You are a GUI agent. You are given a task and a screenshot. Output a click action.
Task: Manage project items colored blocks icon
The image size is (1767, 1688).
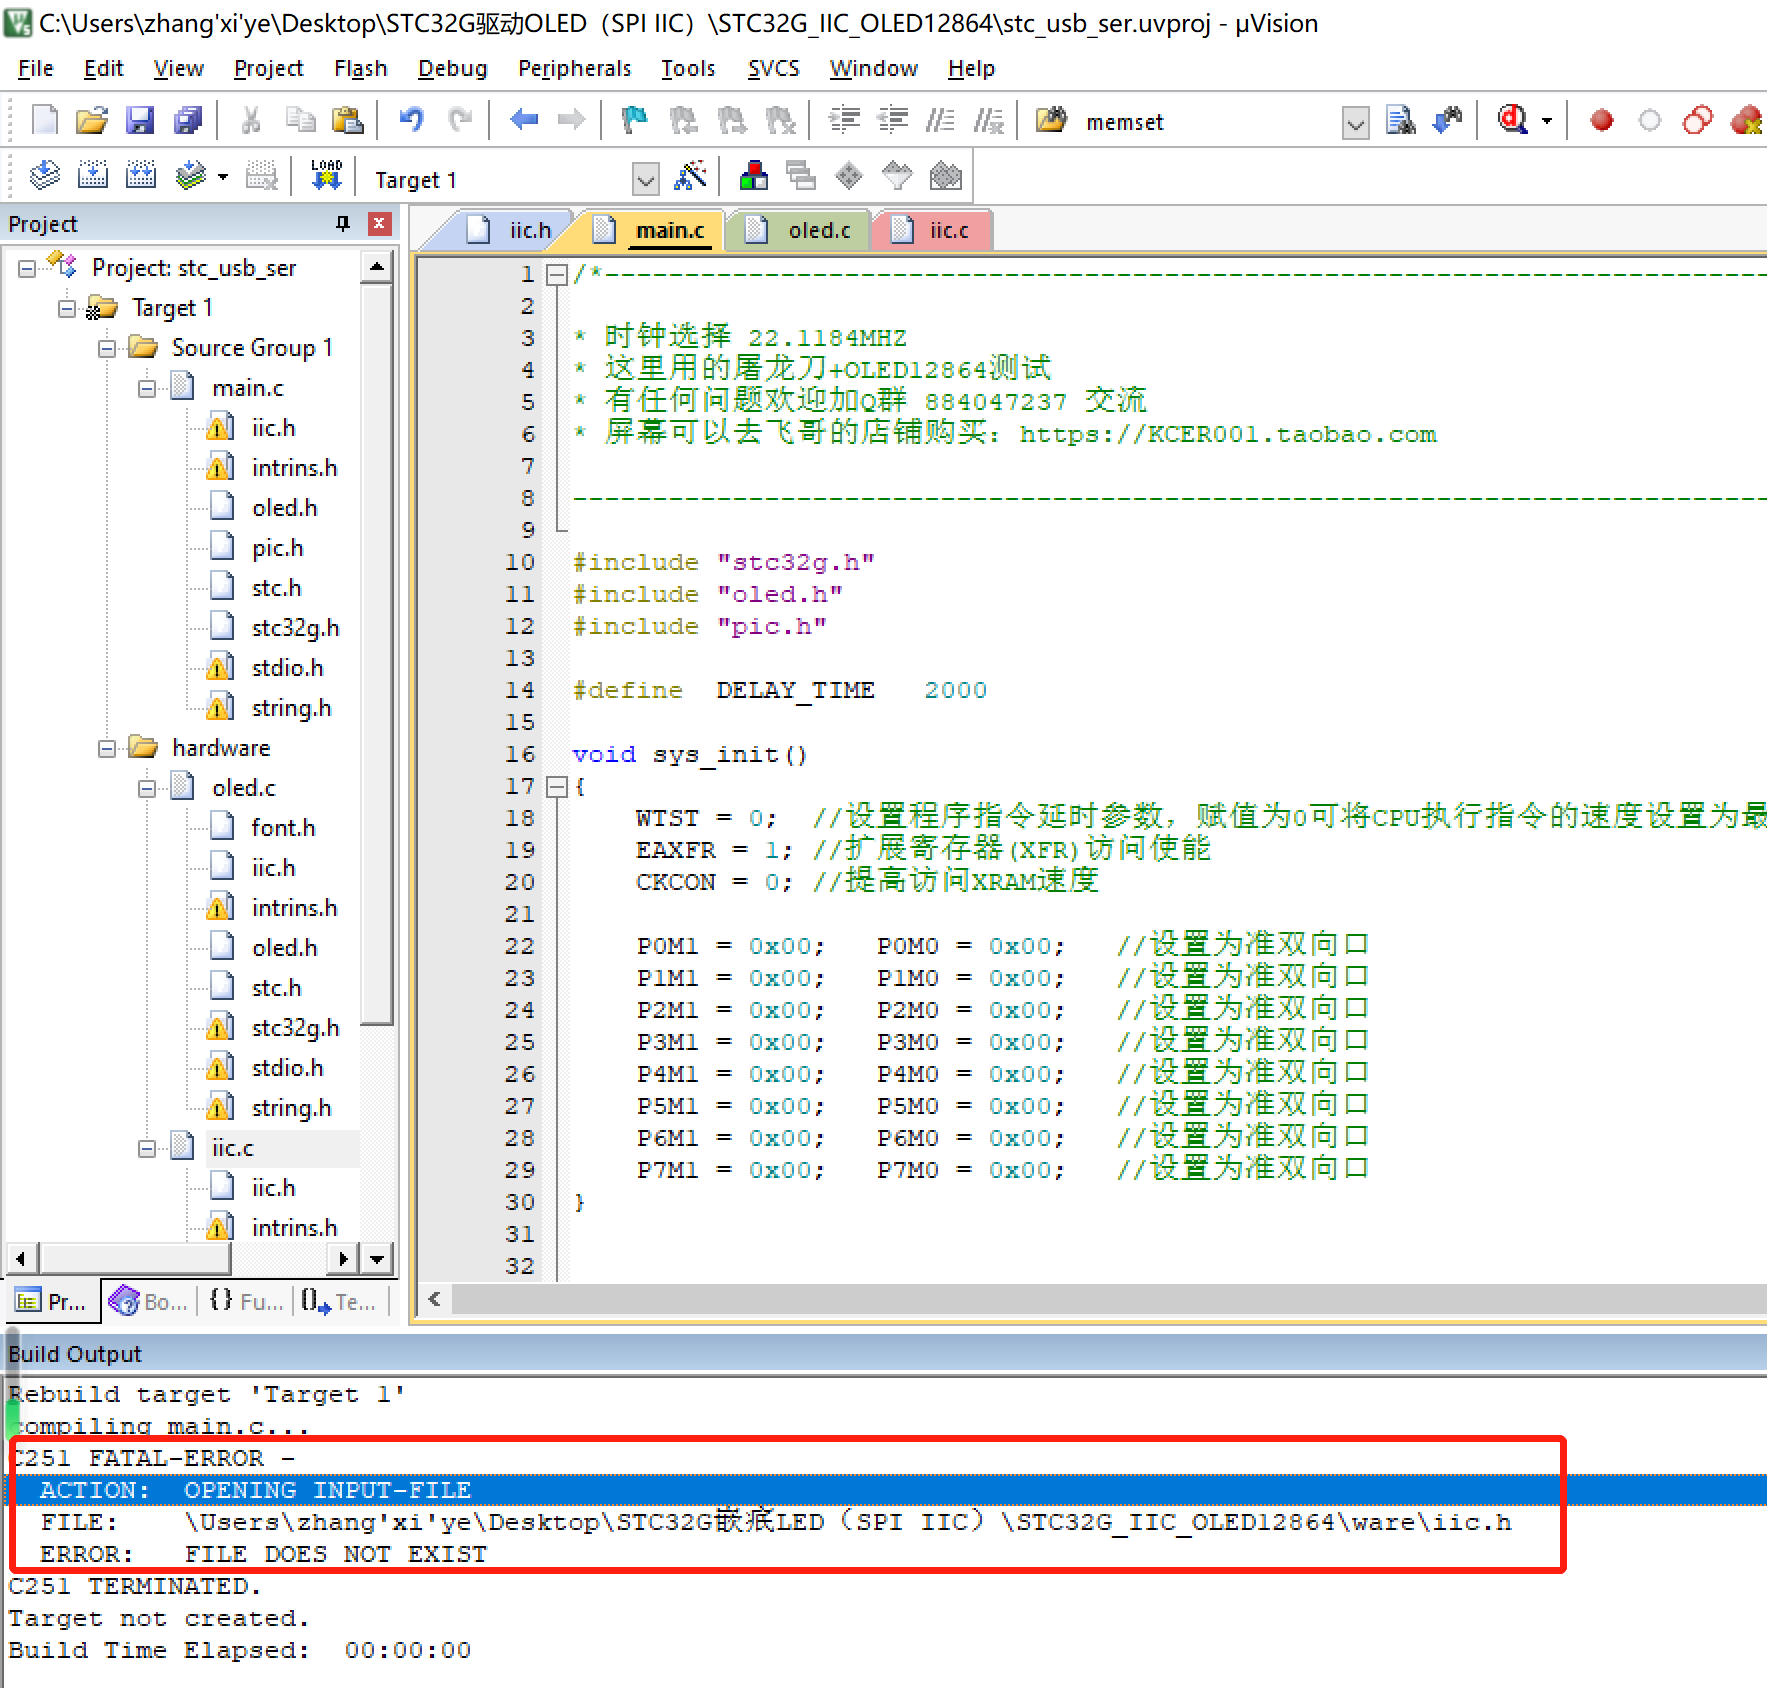tap(754, 177)
